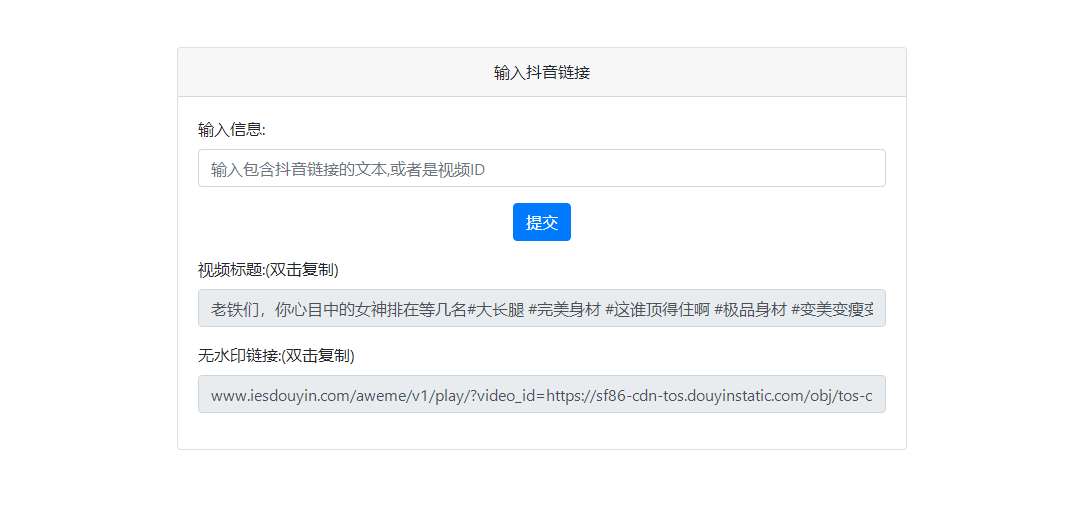Focus the Douyin link input field

tap(541, 168)
